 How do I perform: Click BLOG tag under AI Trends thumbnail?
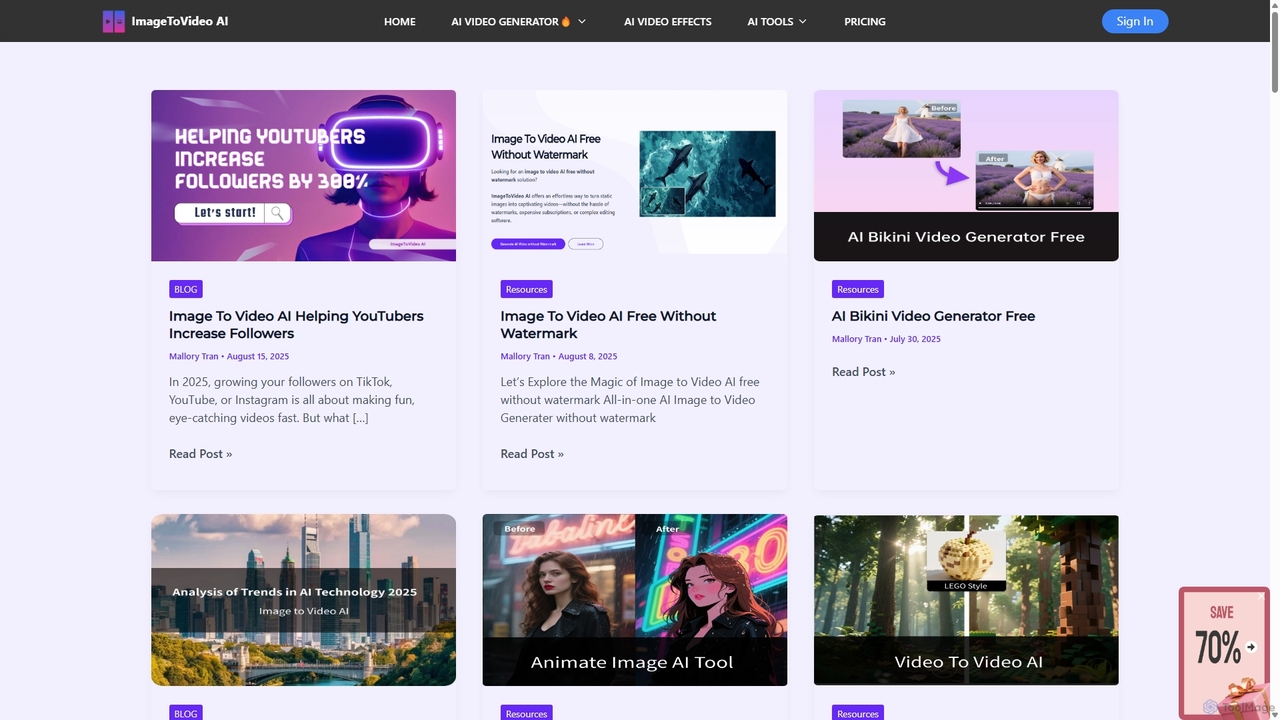click(186, 713)
